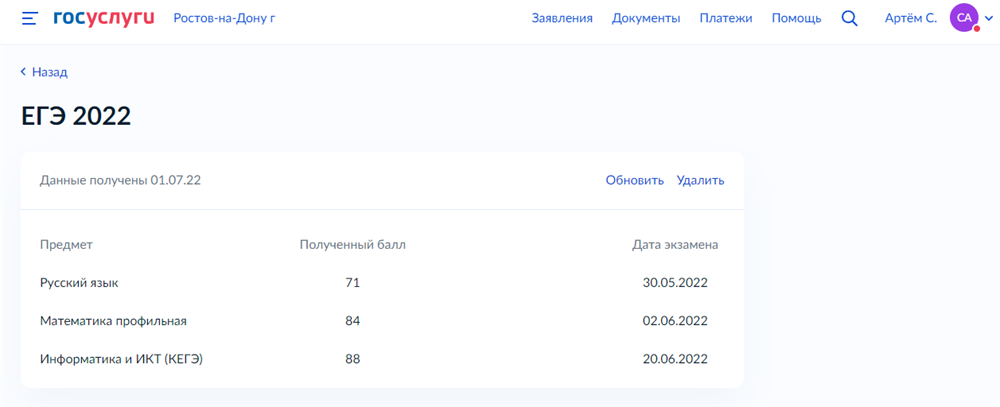
Task: Click the Предмет column header
Action: click(x=66, y=244)
